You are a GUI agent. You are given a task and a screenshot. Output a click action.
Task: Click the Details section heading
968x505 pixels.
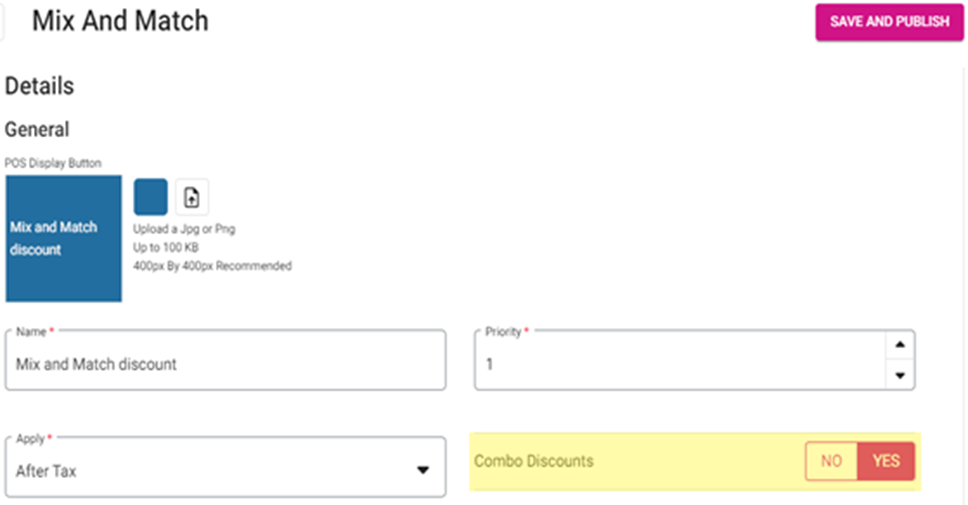click(x=40, y=86)
